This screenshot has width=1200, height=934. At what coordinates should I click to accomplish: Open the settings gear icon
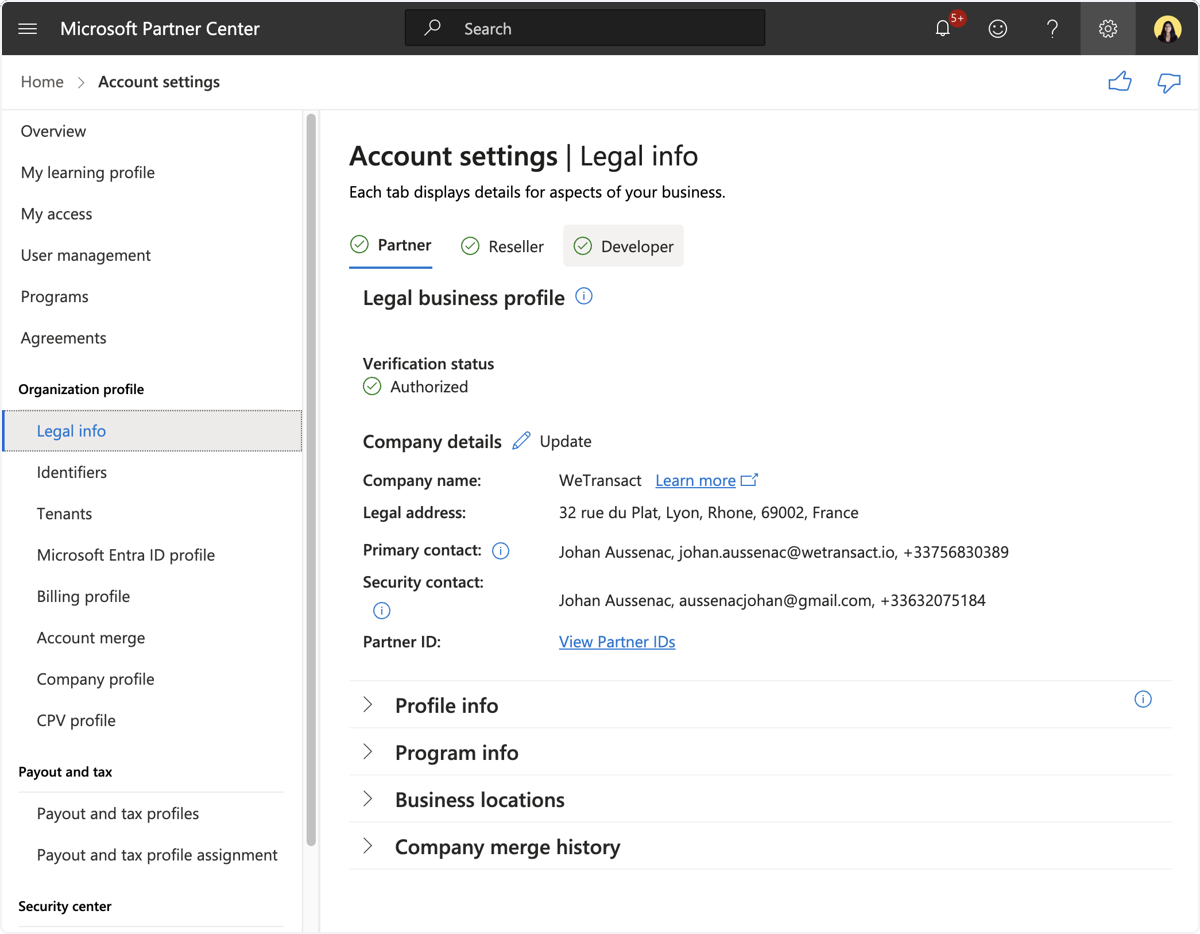(1108, 29)
